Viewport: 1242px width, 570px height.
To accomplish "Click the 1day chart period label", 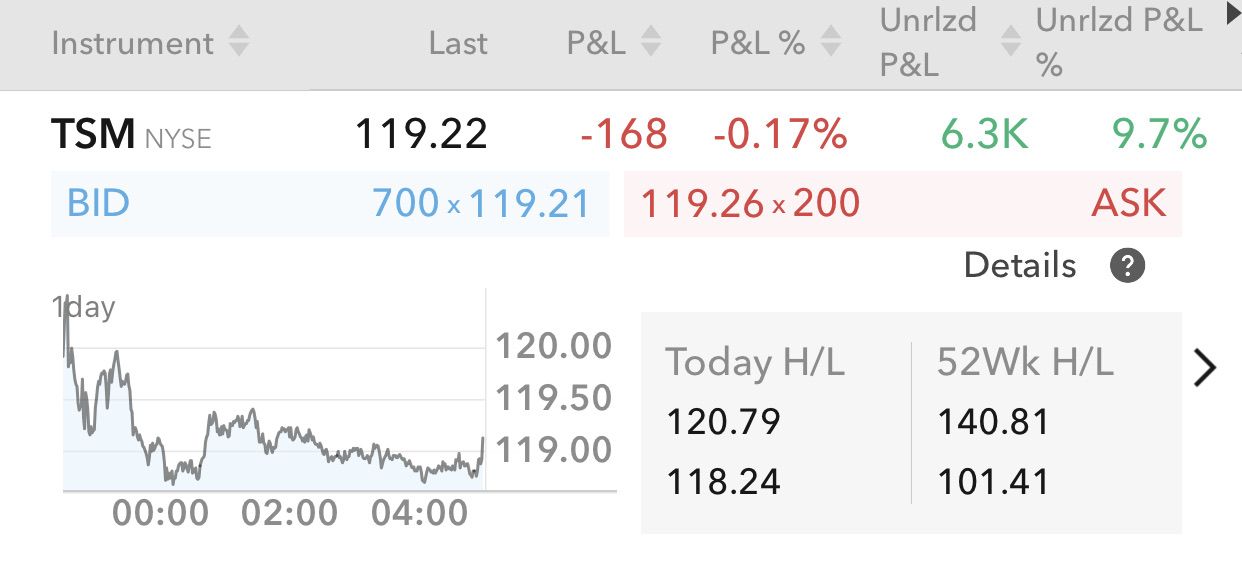I will click(84, 307).
